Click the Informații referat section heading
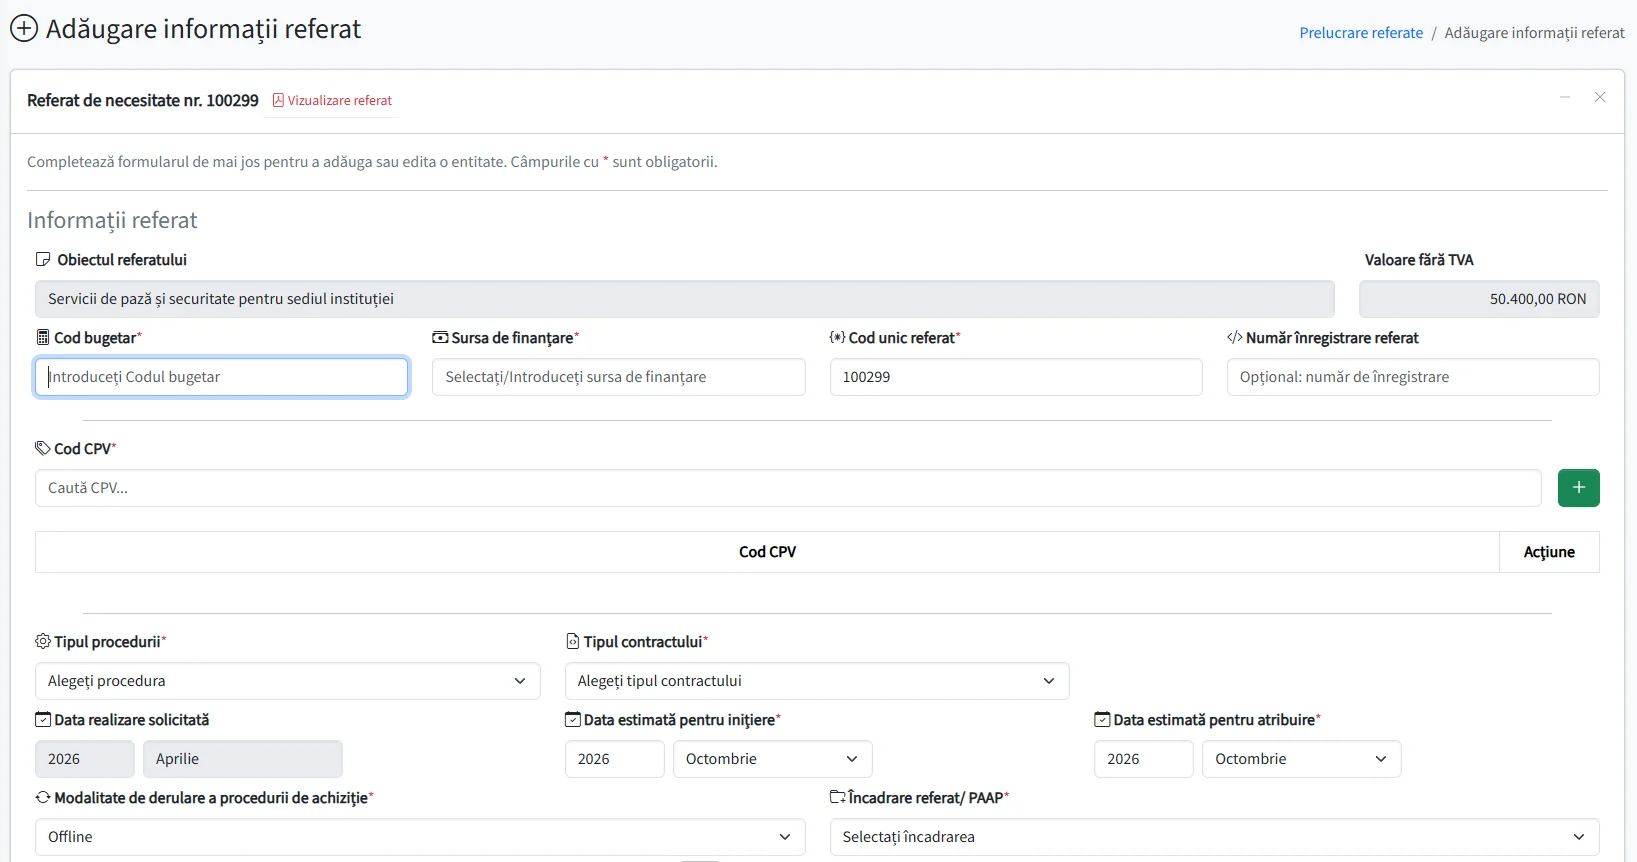Screen dimensions: 1637x862 pyautogui.click(x=112, y=220)
